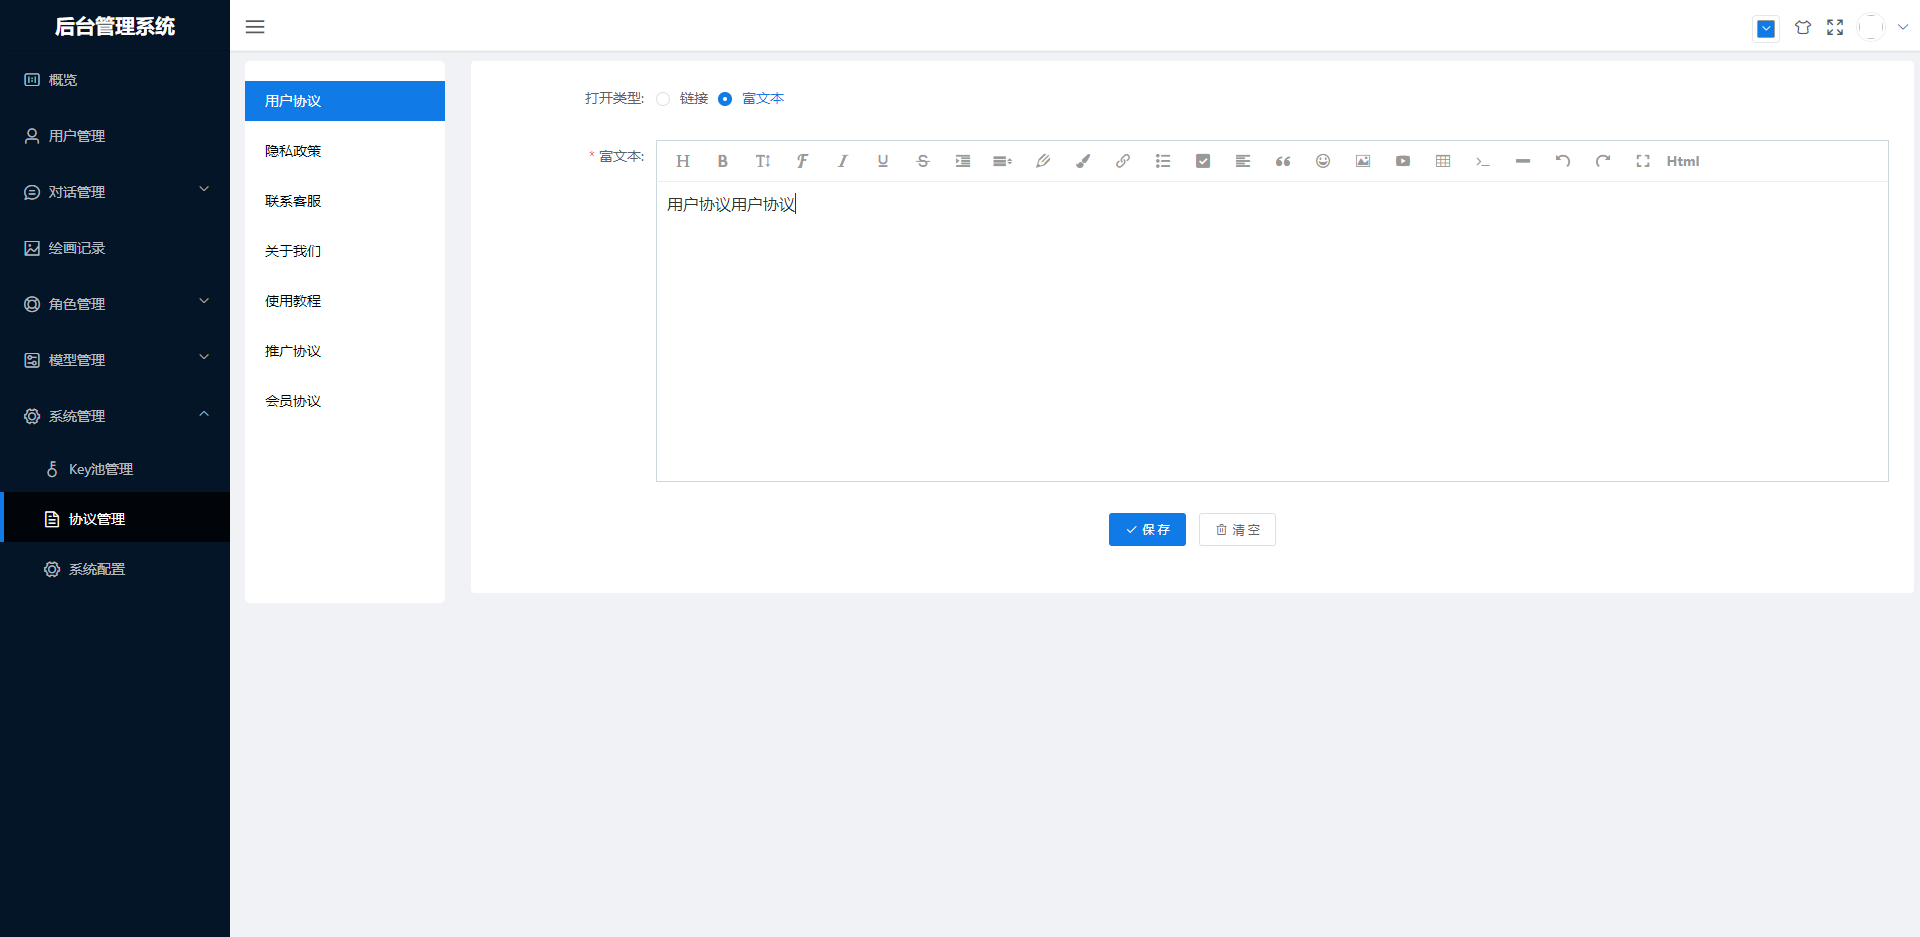Undo the last edit in editor
This screenshot has width=1920, height=937.
[1562, 161]
